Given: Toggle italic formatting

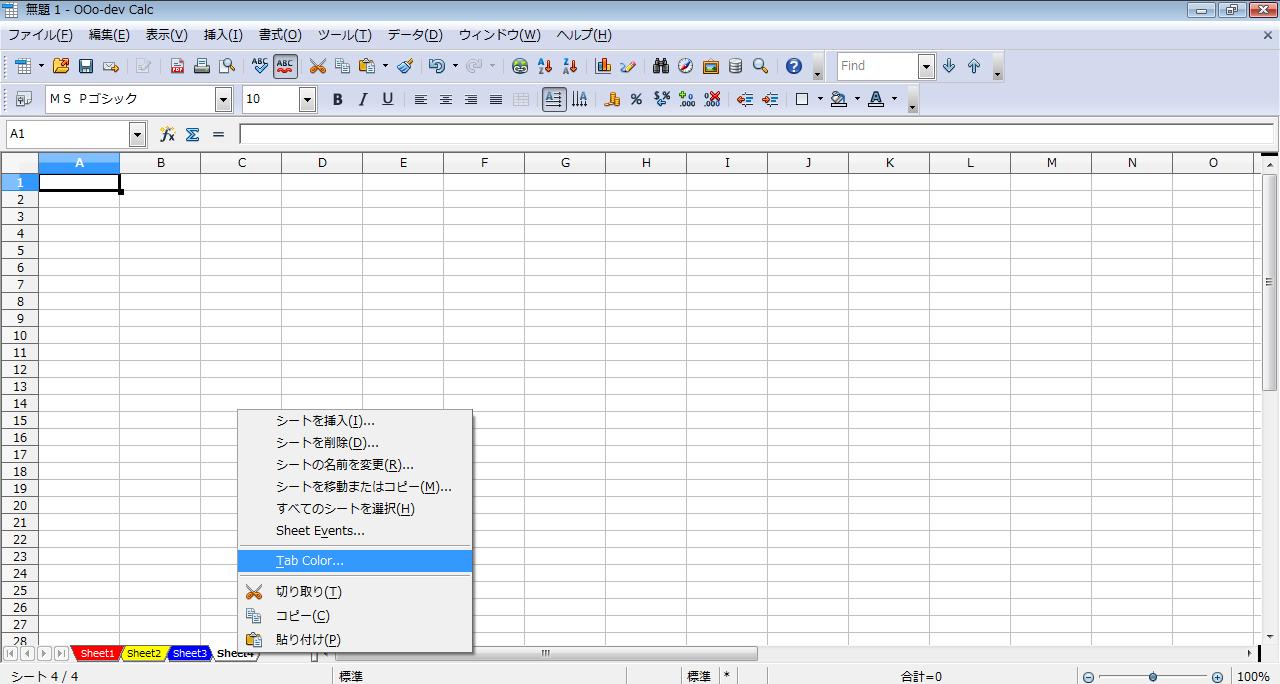Looking at the screenshot, I should click(362, 99).
